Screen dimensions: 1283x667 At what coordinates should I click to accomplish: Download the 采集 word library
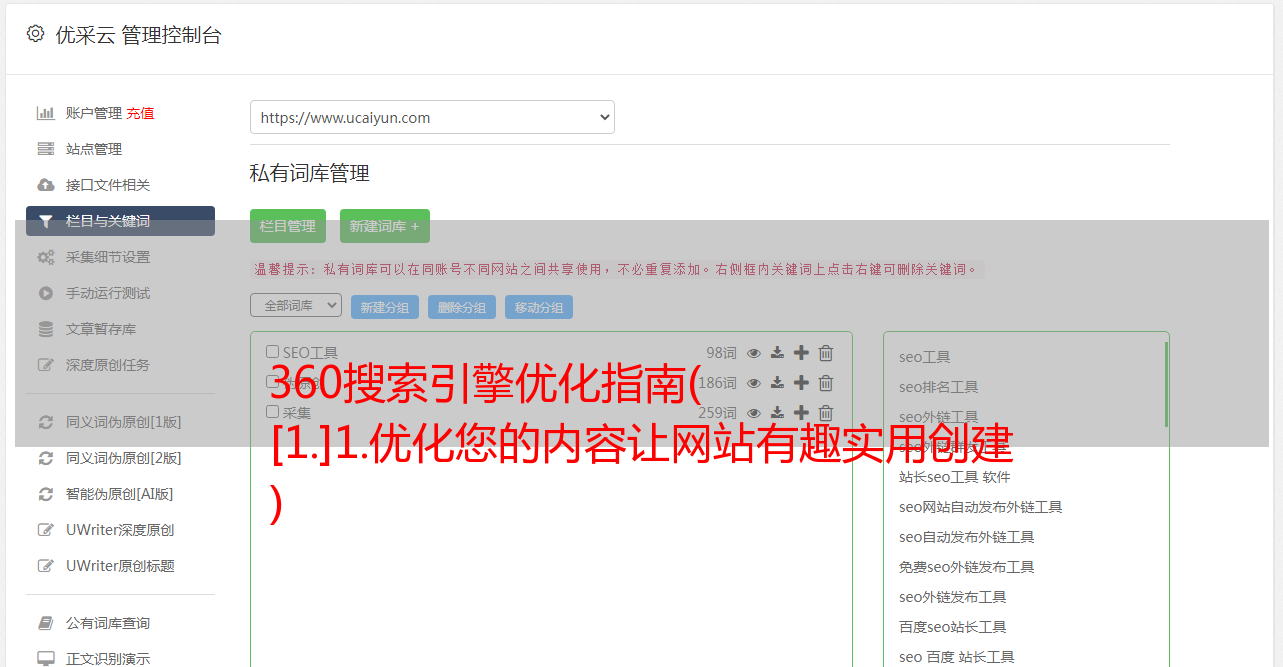click(777, 413)
